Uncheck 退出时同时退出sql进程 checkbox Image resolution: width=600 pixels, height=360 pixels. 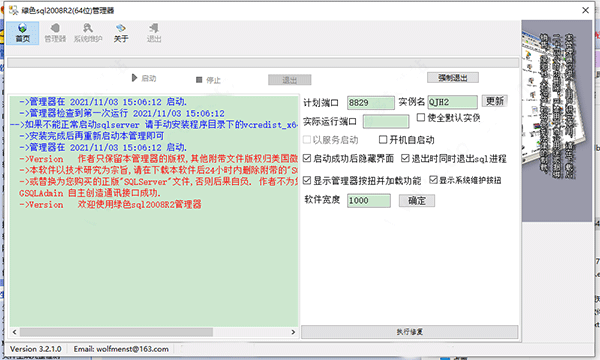coord(405,158)
